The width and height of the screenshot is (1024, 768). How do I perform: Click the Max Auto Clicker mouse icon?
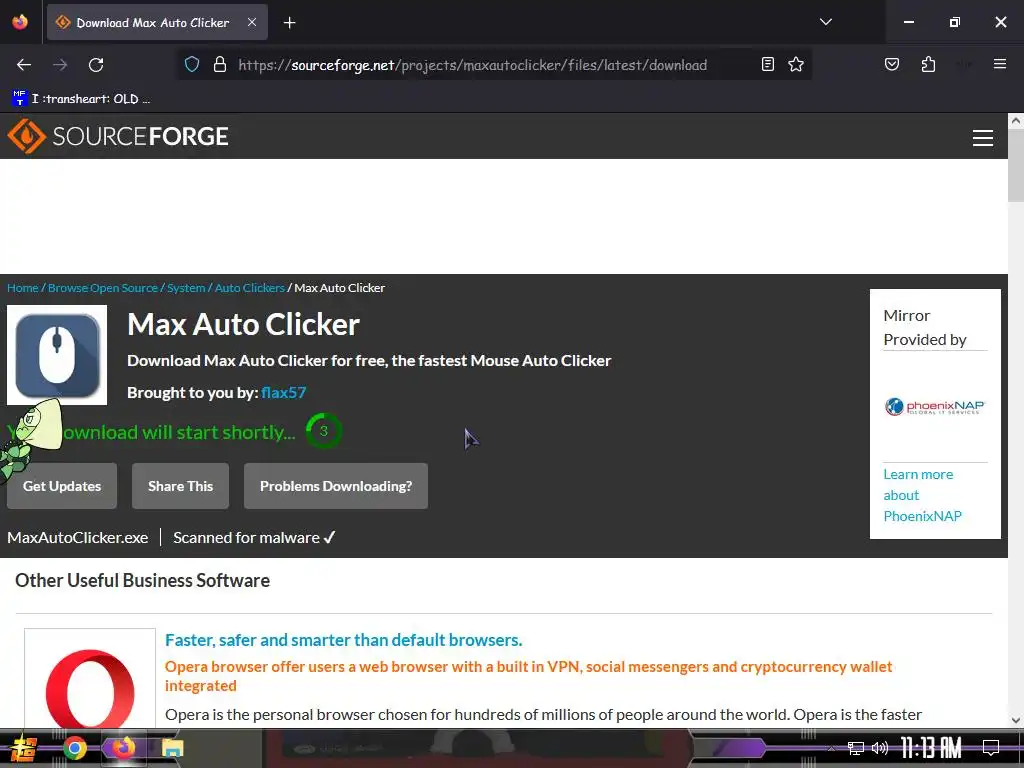tap(57, 355)
